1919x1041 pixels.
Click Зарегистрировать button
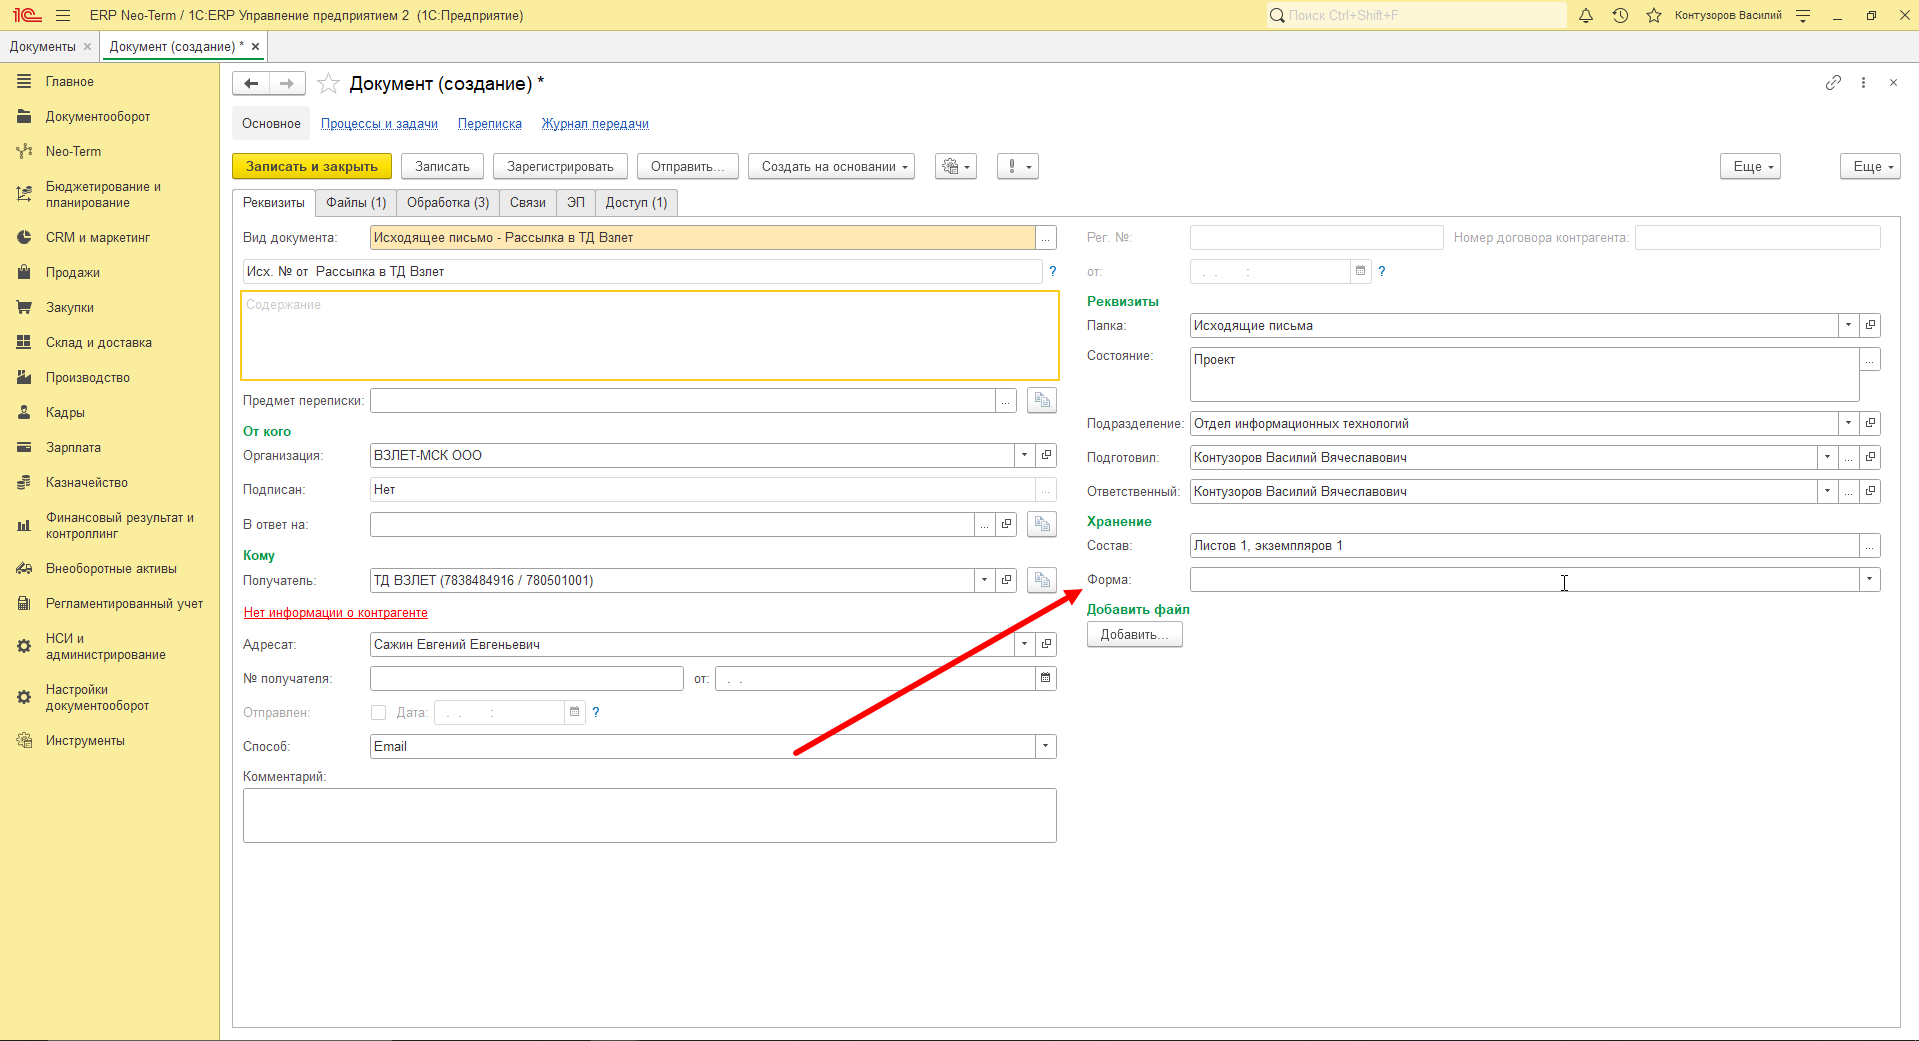pyautogui.click(x=560, y=166)
